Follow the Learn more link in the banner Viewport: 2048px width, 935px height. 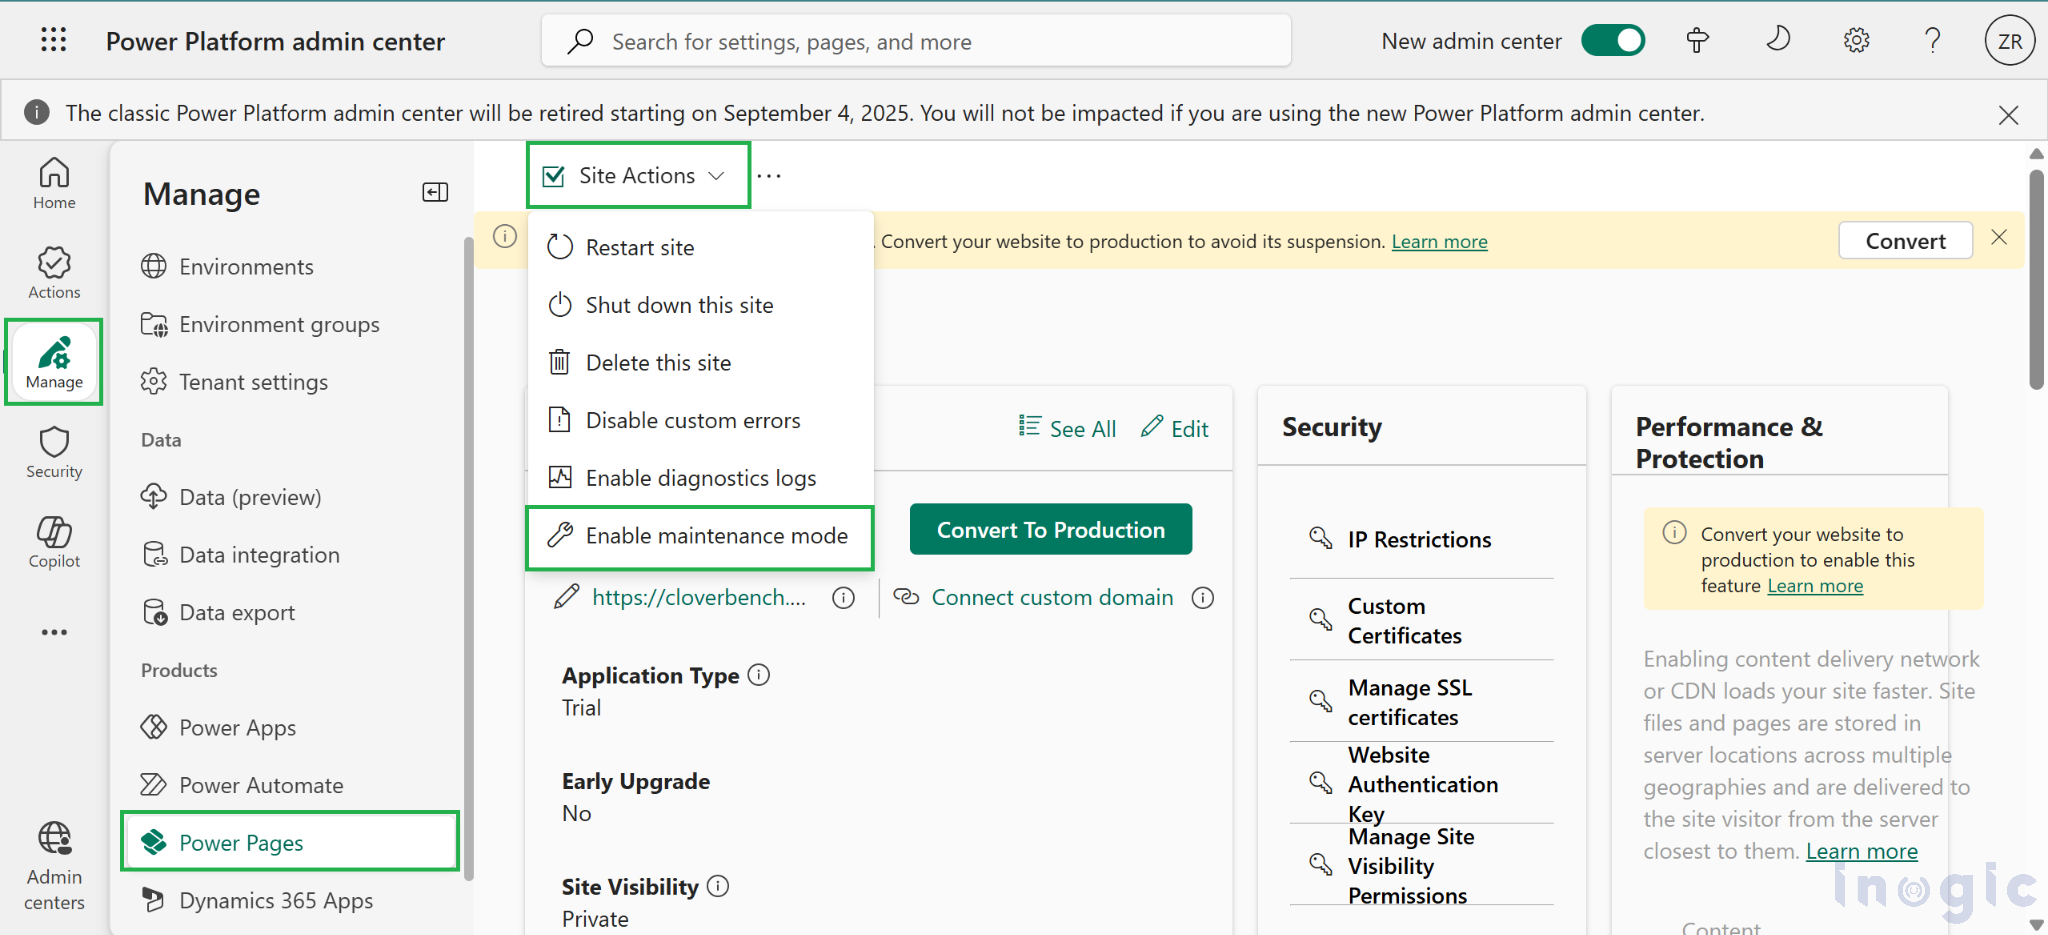[x=1439, y=242]
